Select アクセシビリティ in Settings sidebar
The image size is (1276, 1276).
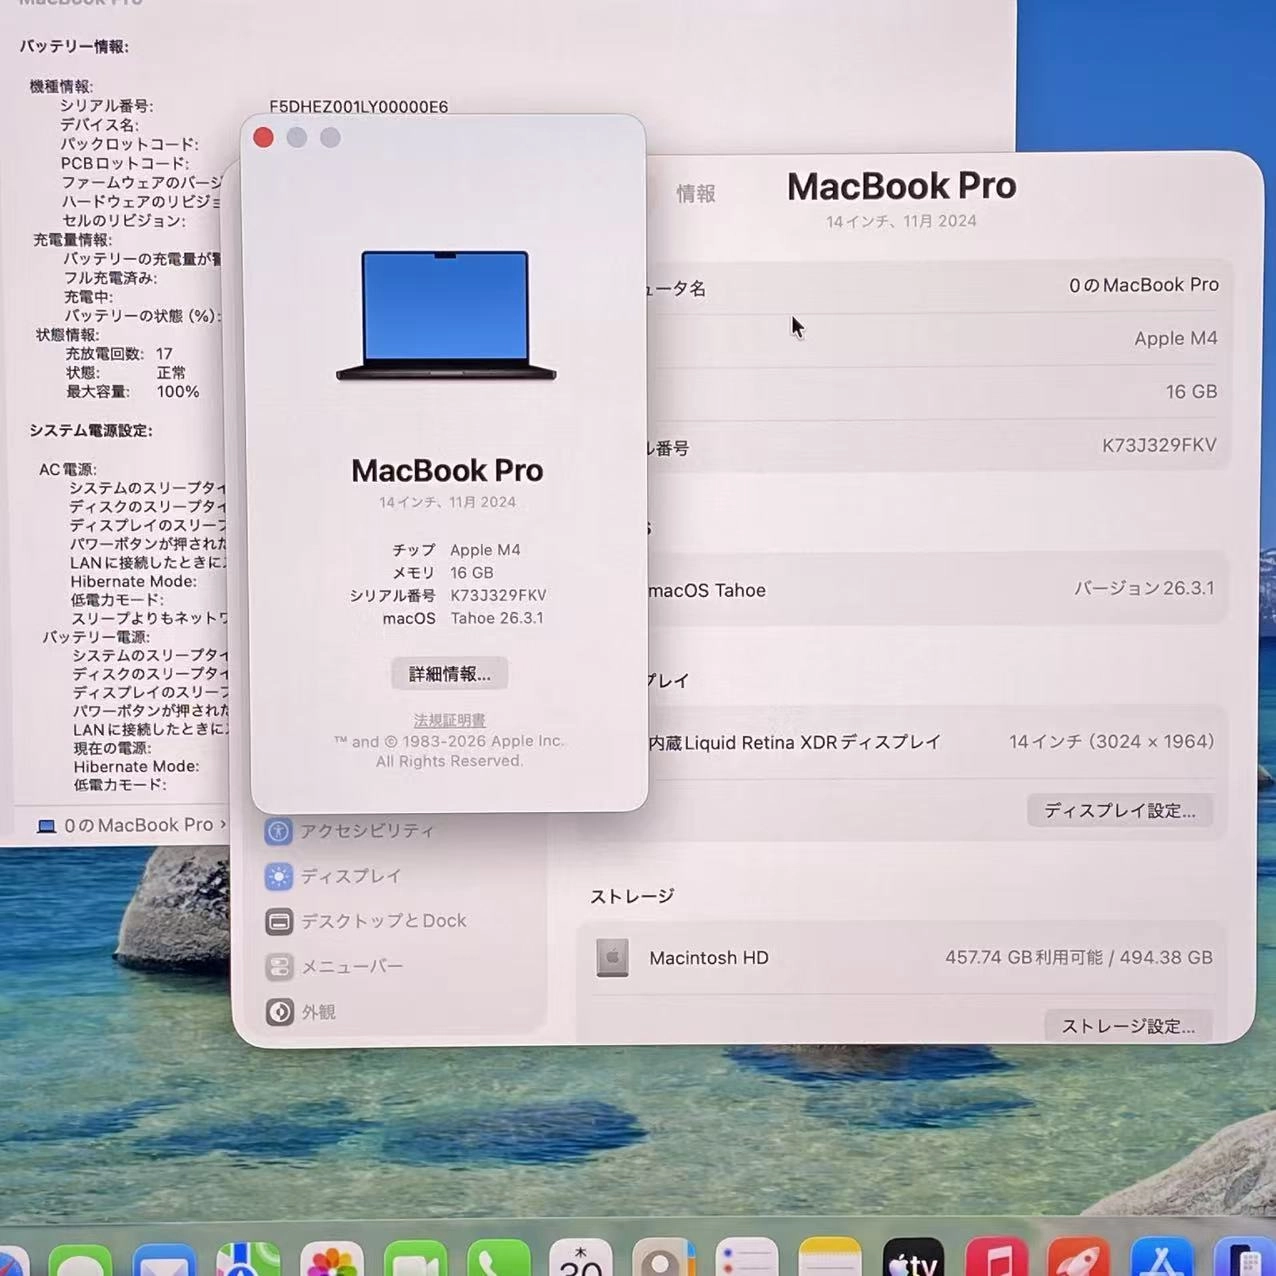point(366,831)
